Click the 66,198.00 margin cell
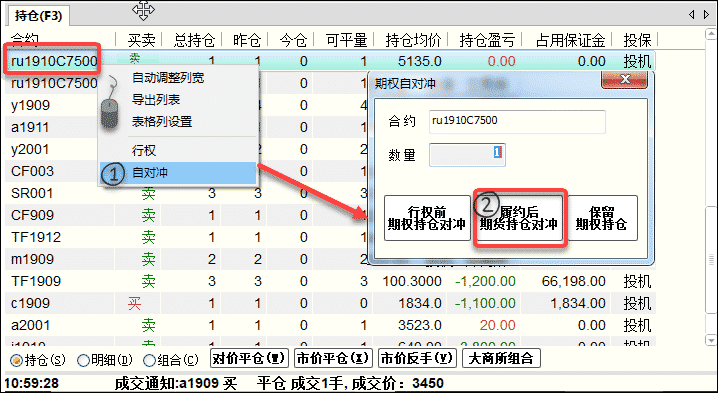 tap(574, 281)
